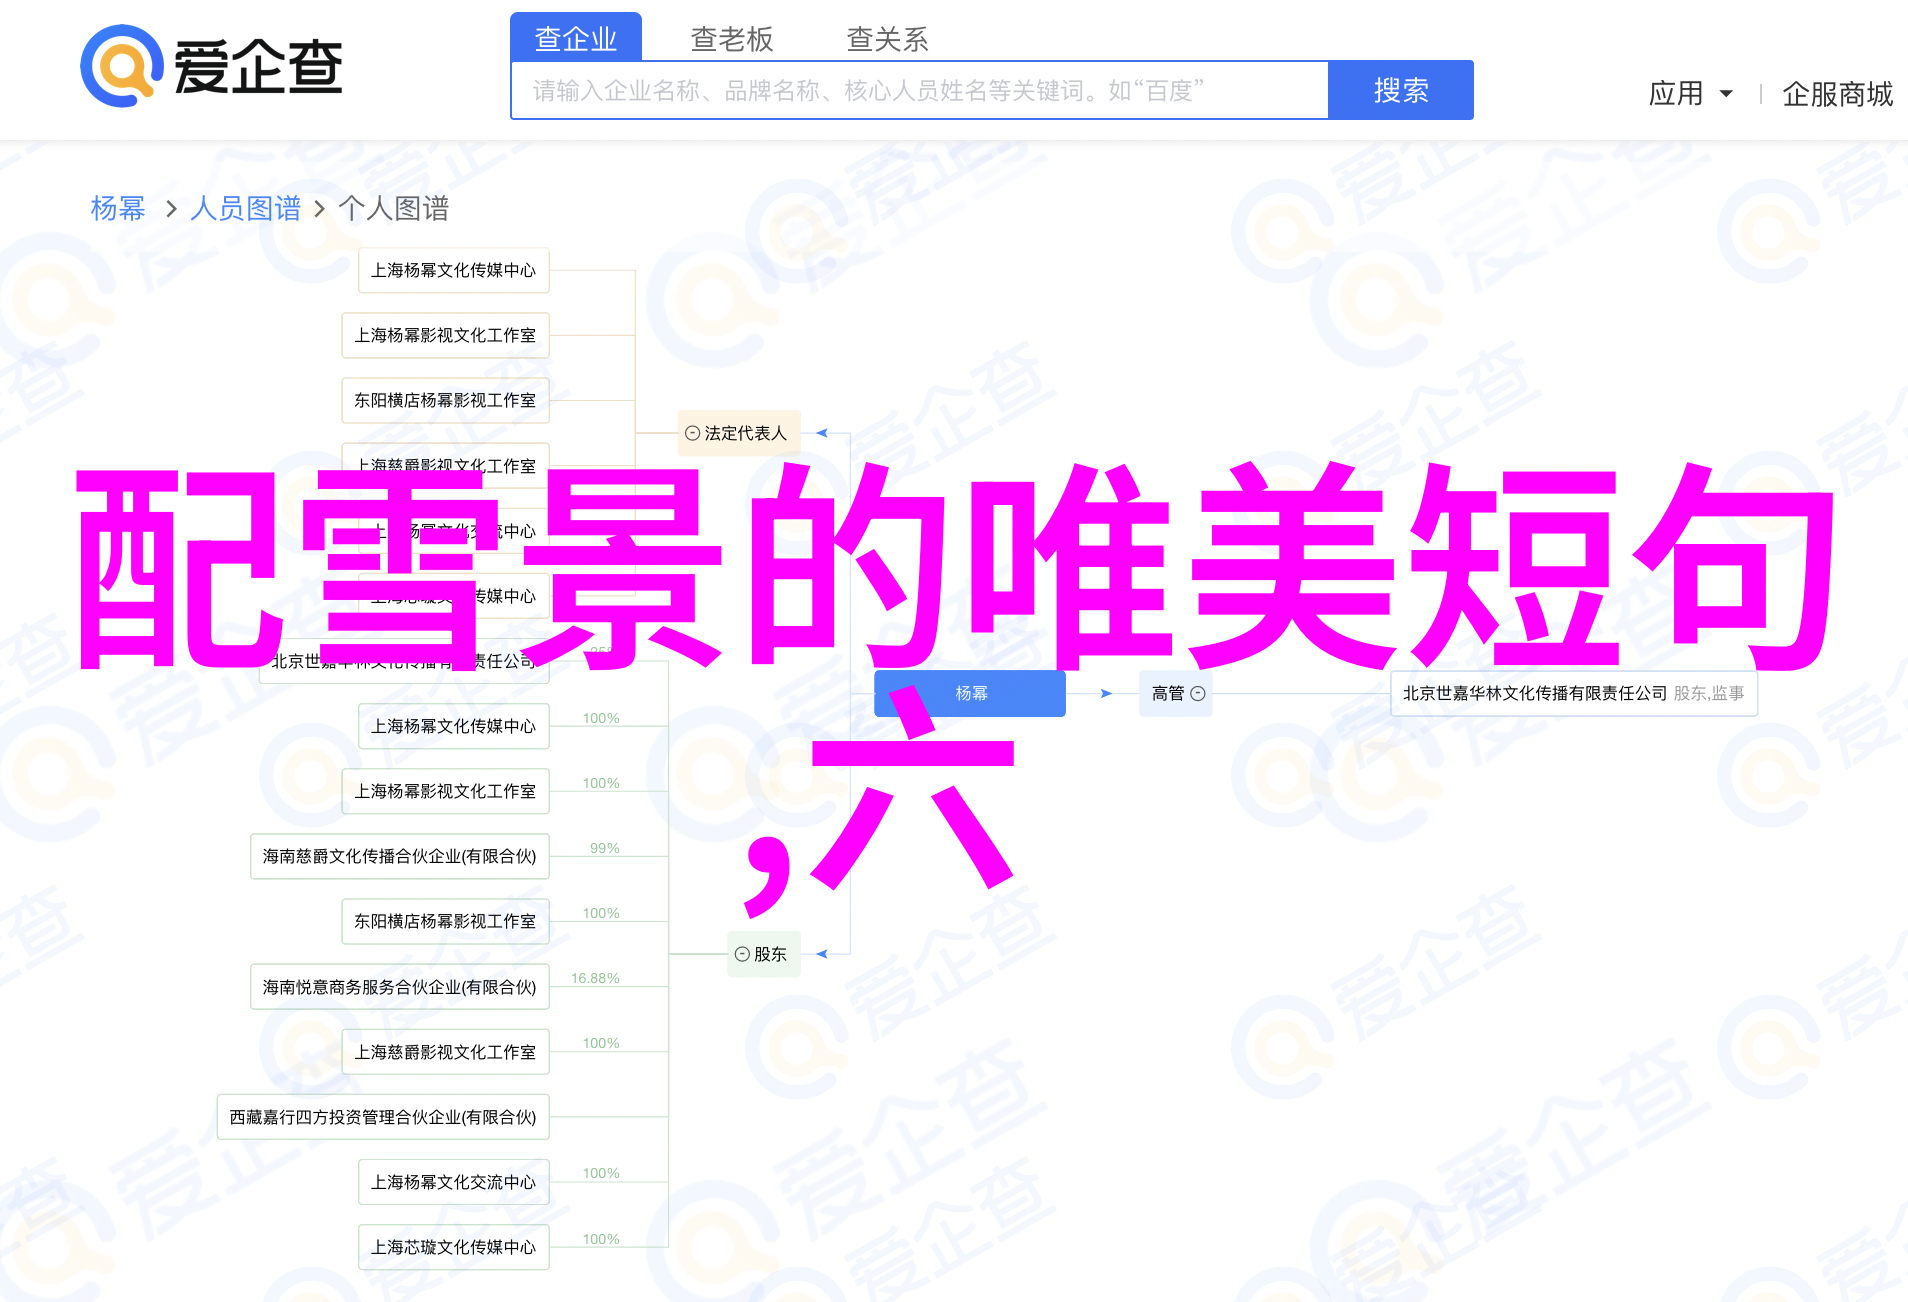
Task: Go to 杨幂 in the breadcrumb
Action: tap(118, 208)
